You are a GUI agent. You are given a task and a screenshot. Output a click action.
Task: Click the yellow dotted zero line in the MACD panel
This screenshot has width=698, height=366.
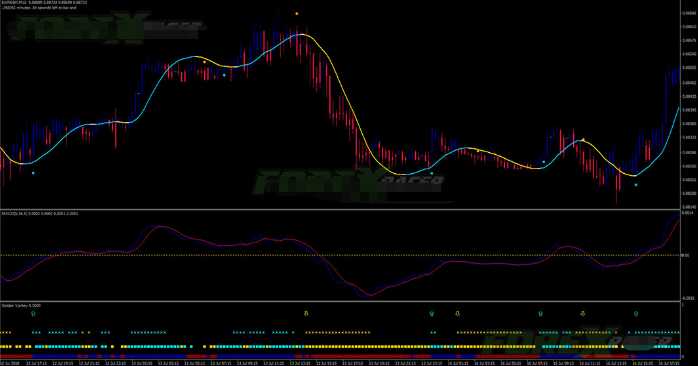pos(340,255)
